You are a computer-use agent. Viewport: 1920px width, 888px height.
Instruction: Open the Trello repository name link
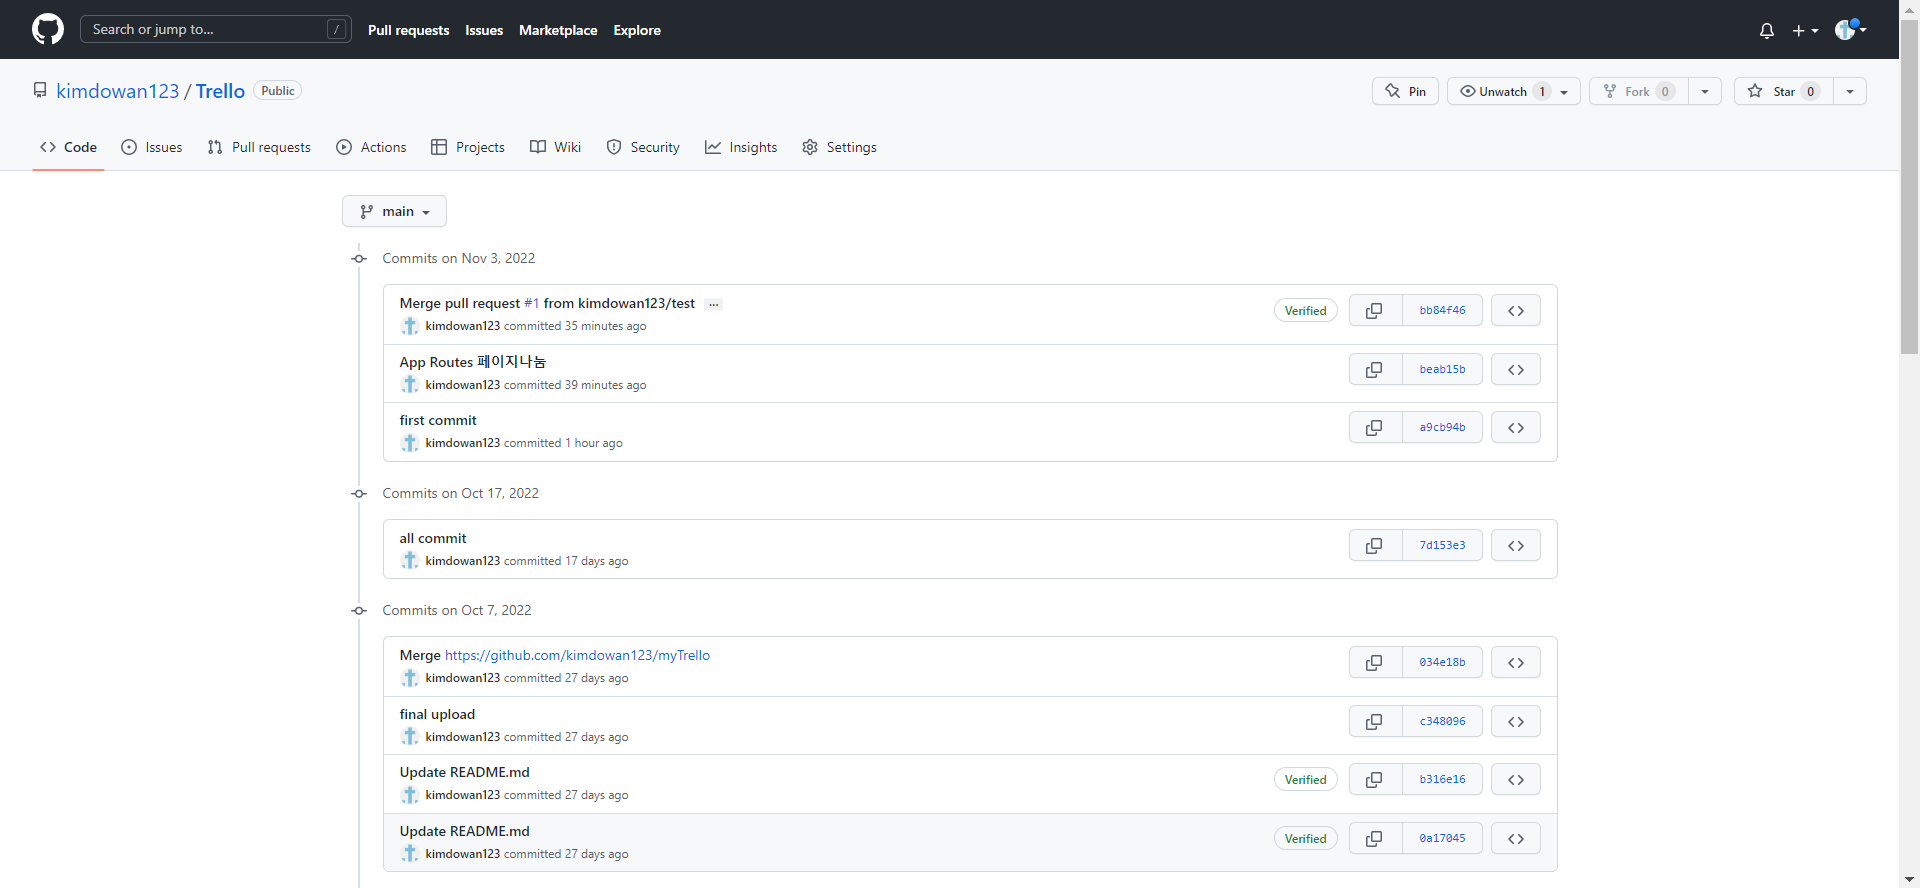click(220, 91)
